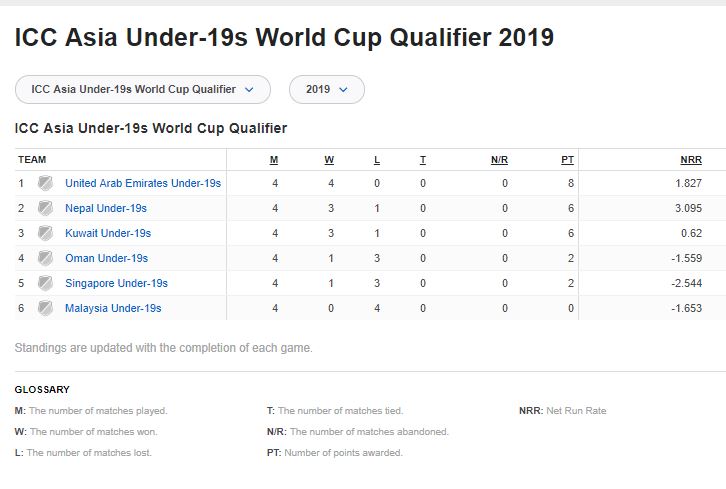Open United Arab Emirates Under-19s team link

[143, 183]
